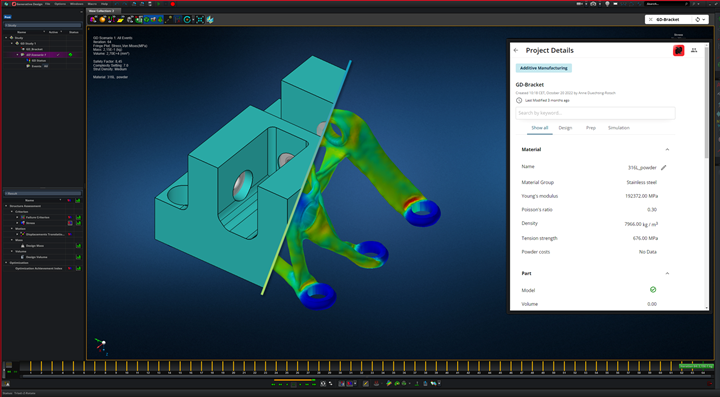This screenshot has height=397, width=720.
Task: Click the circular C rotate-center icon in view toolbar
Action: click(187, 19)
